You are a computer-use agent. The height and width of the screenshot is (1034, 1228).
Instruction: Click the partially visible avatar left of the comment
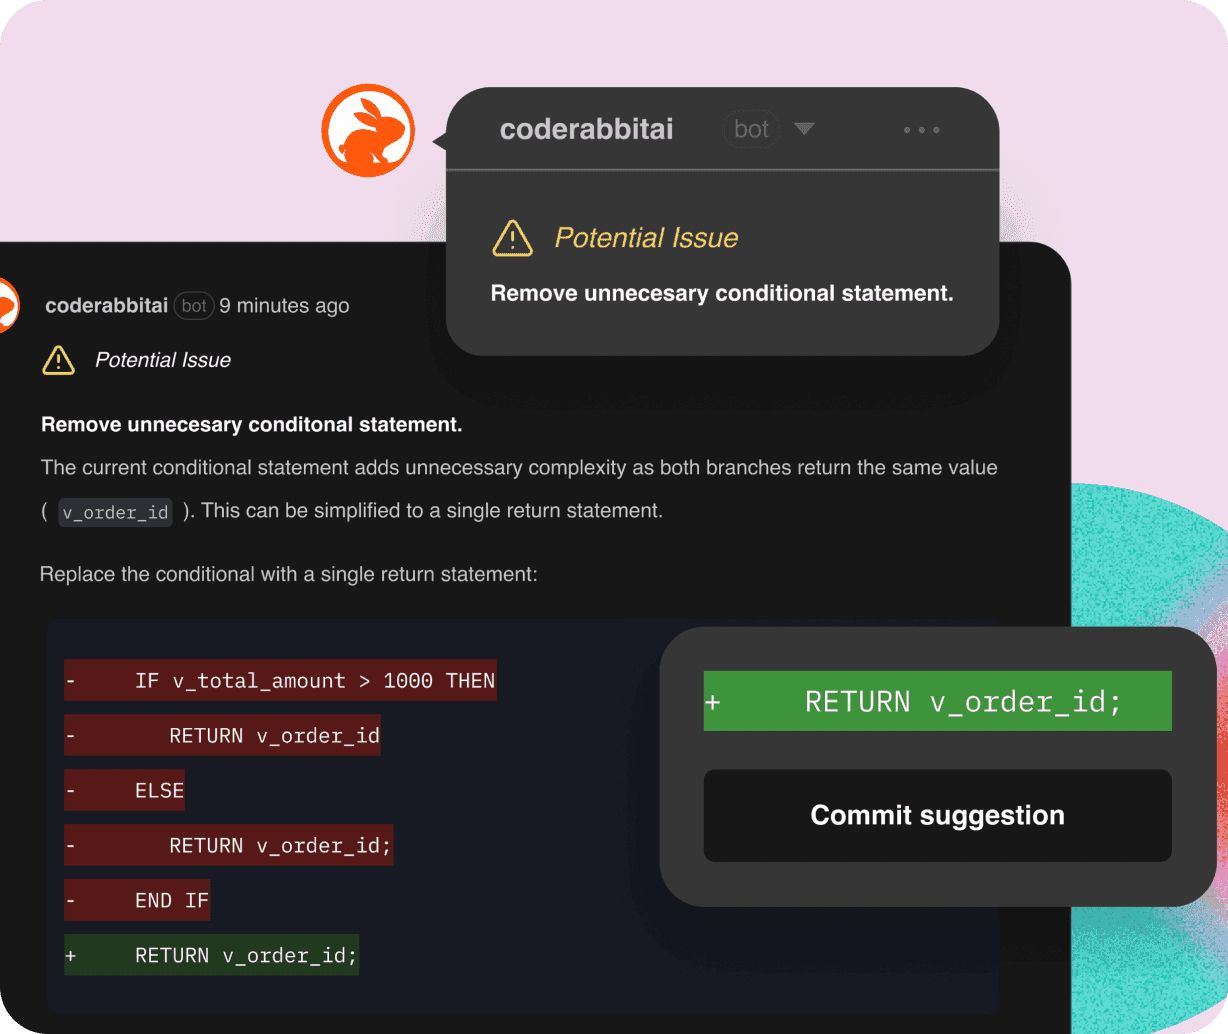7,306
